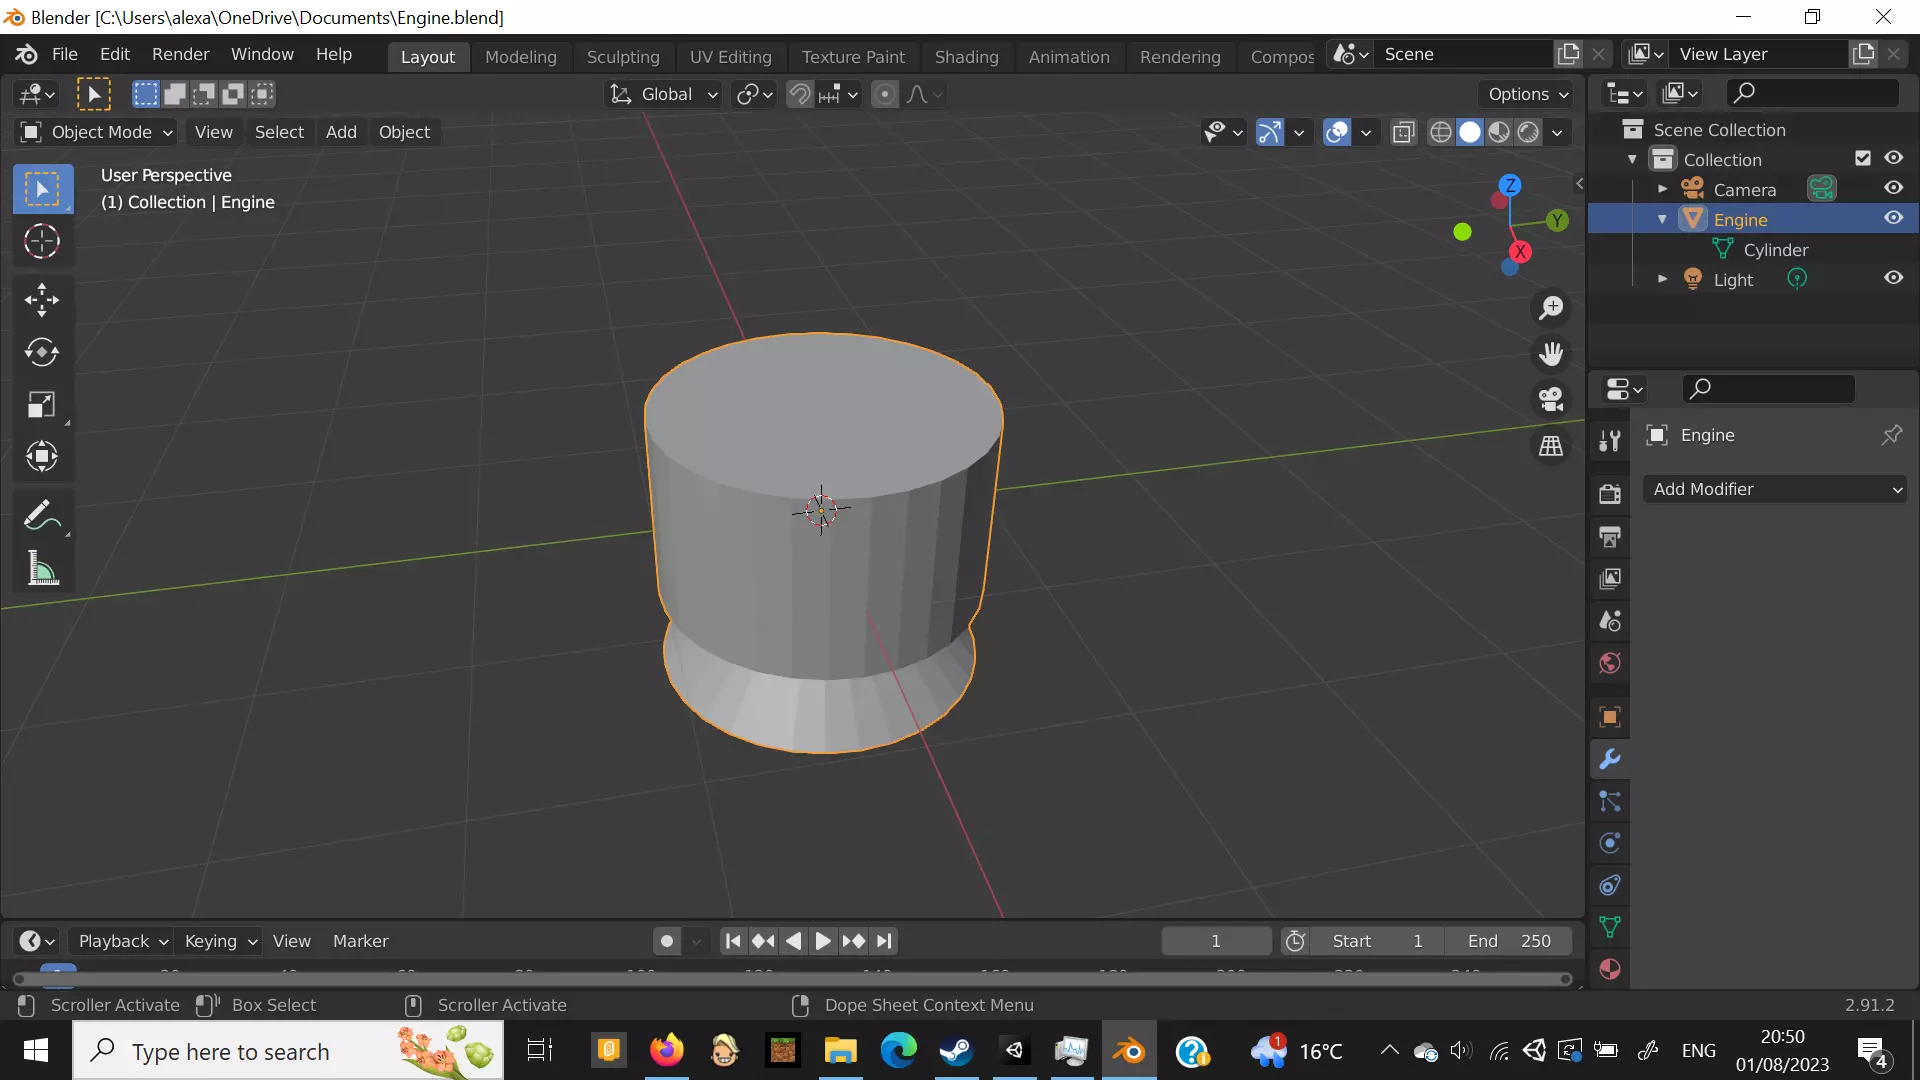Select the Measure tool
The image size is (1920, 1080).
(42, 569)
